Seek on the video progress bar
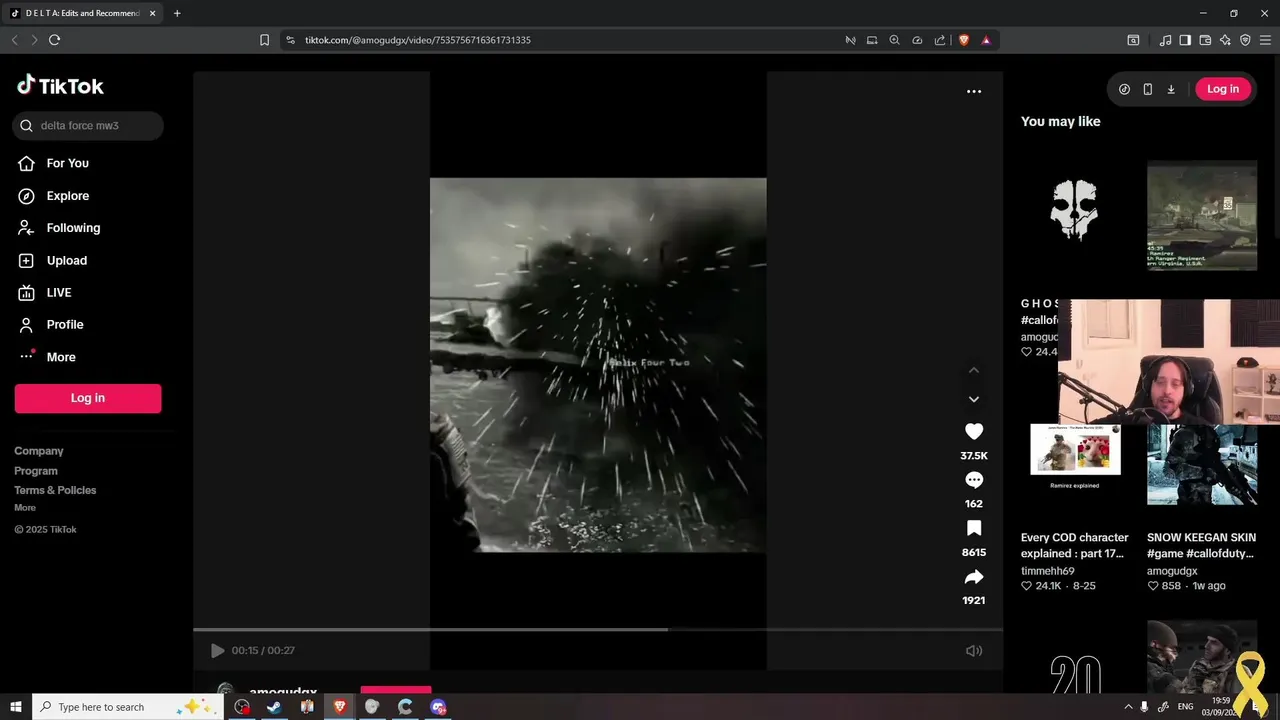 [x=598, y=630]
